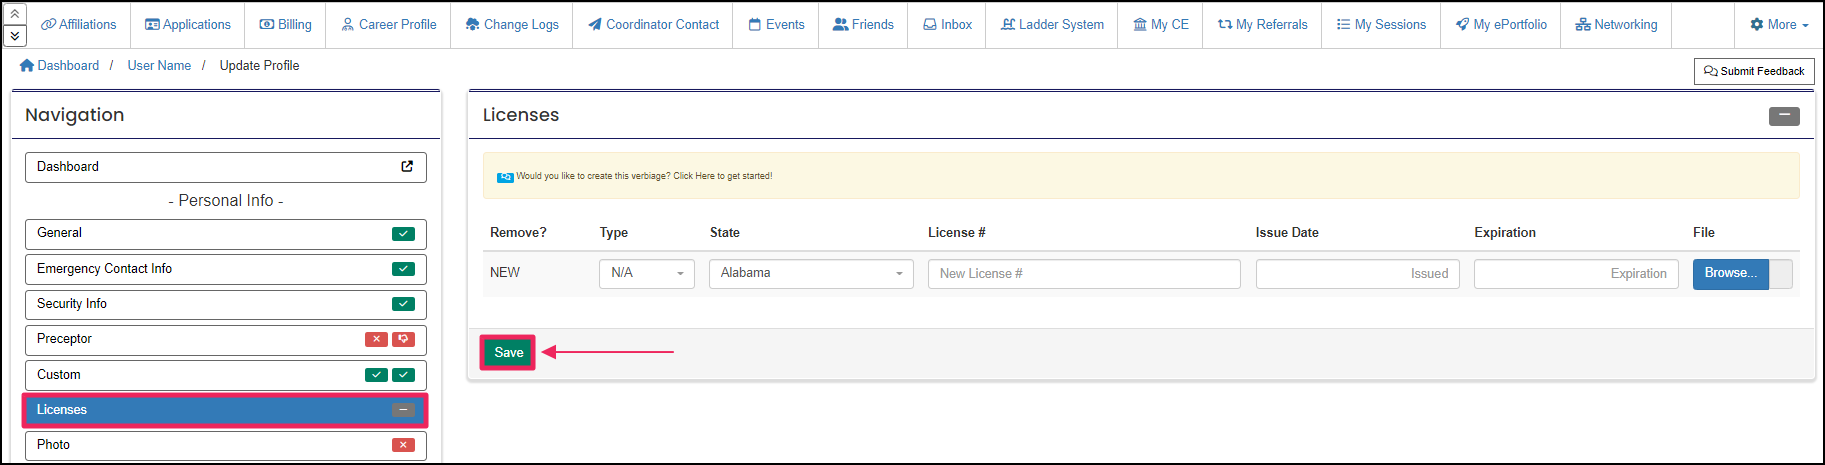Collapse the Licenses panel with minus button
Screen dimensions: 1825x465
coord(1784,116)
